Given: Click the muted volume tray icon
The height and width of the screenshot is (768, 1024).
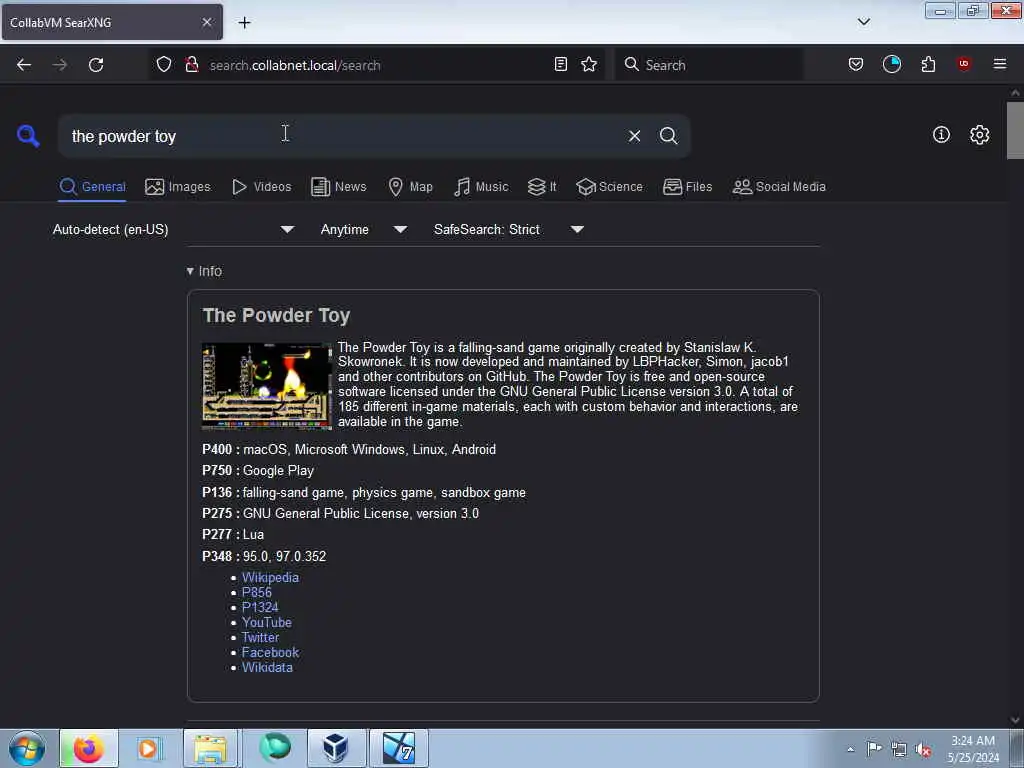Looking at the screenshot, I should [x=923, y=750].
